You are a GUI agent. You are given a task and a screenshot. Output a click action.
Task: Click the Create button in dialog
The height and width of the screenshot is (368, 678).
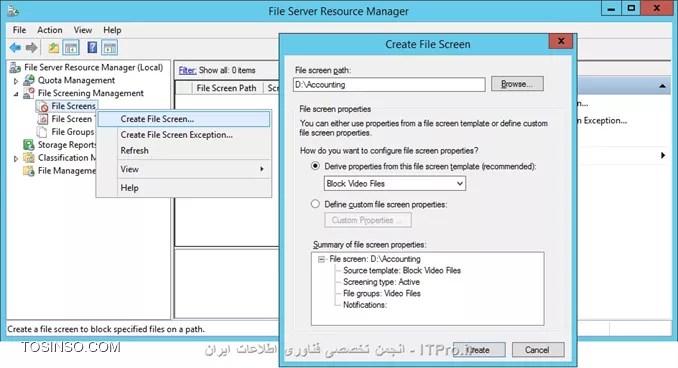tap(479, 350)
